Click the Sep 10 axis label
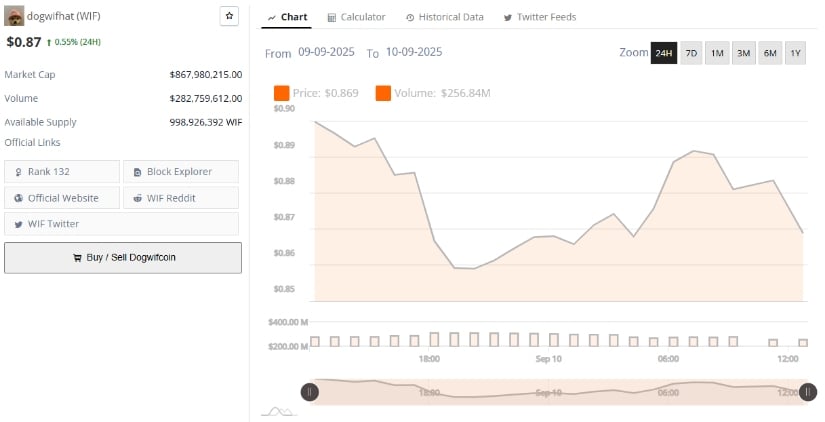 coord(549,359)
